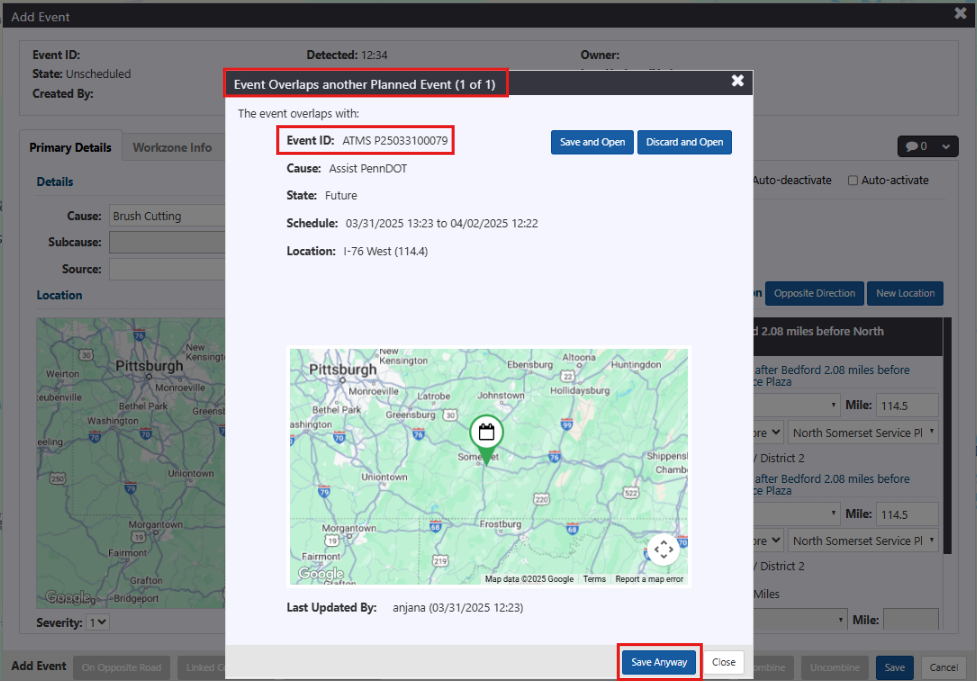Click Save Anyway button
This screenshot has height=682, width=977.
tap(659, 662)
